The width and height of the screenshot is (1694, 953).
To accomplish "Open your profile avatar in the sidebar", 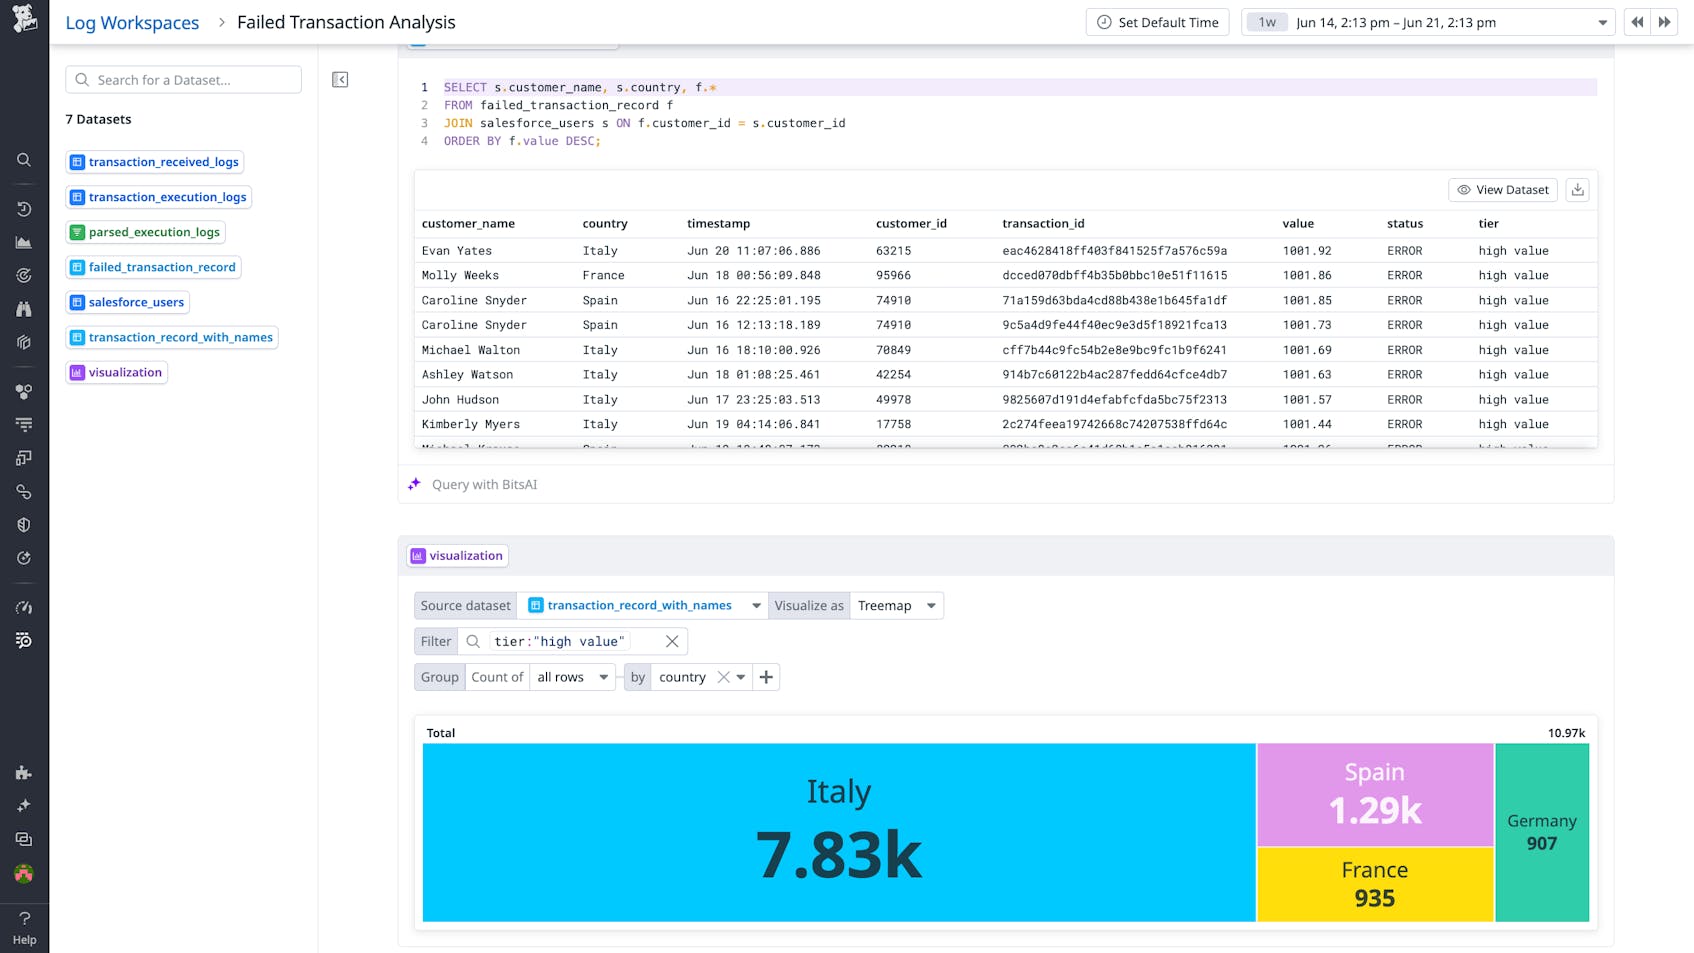I will (24, 873).
